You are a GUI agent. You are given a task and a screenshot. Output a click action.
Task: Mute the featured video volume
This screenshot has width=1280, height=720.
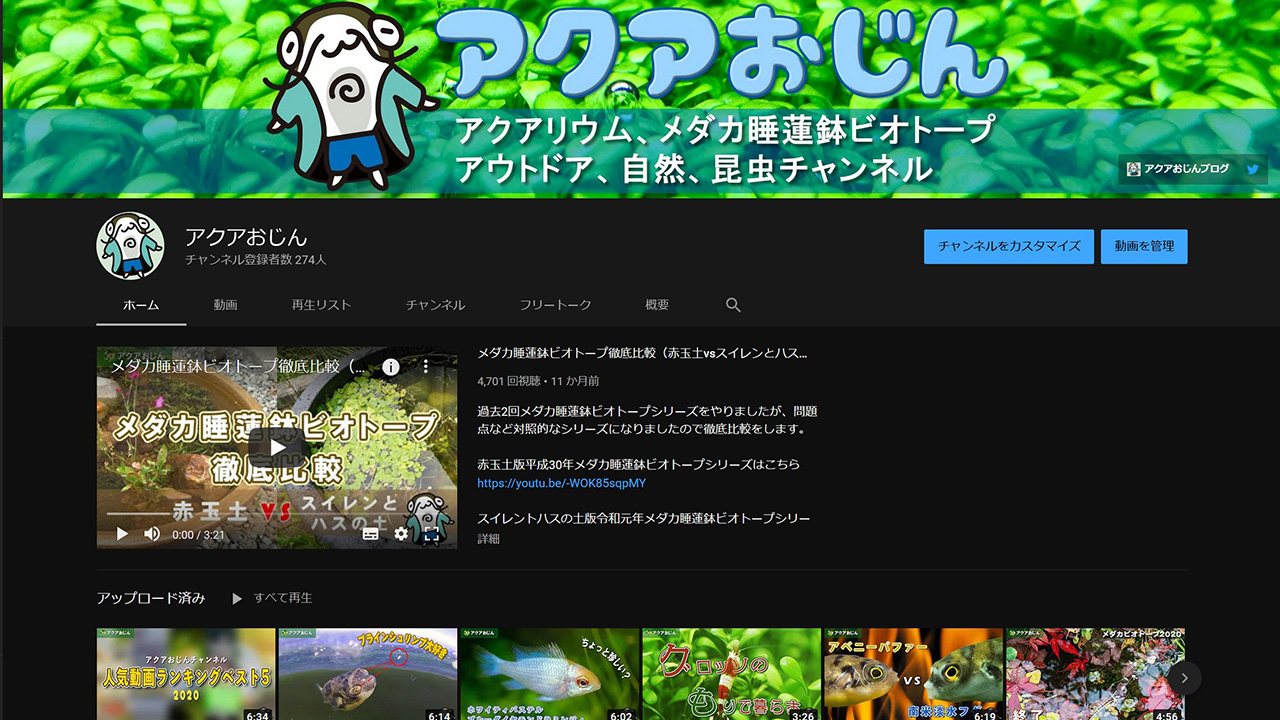click(152, 534)
